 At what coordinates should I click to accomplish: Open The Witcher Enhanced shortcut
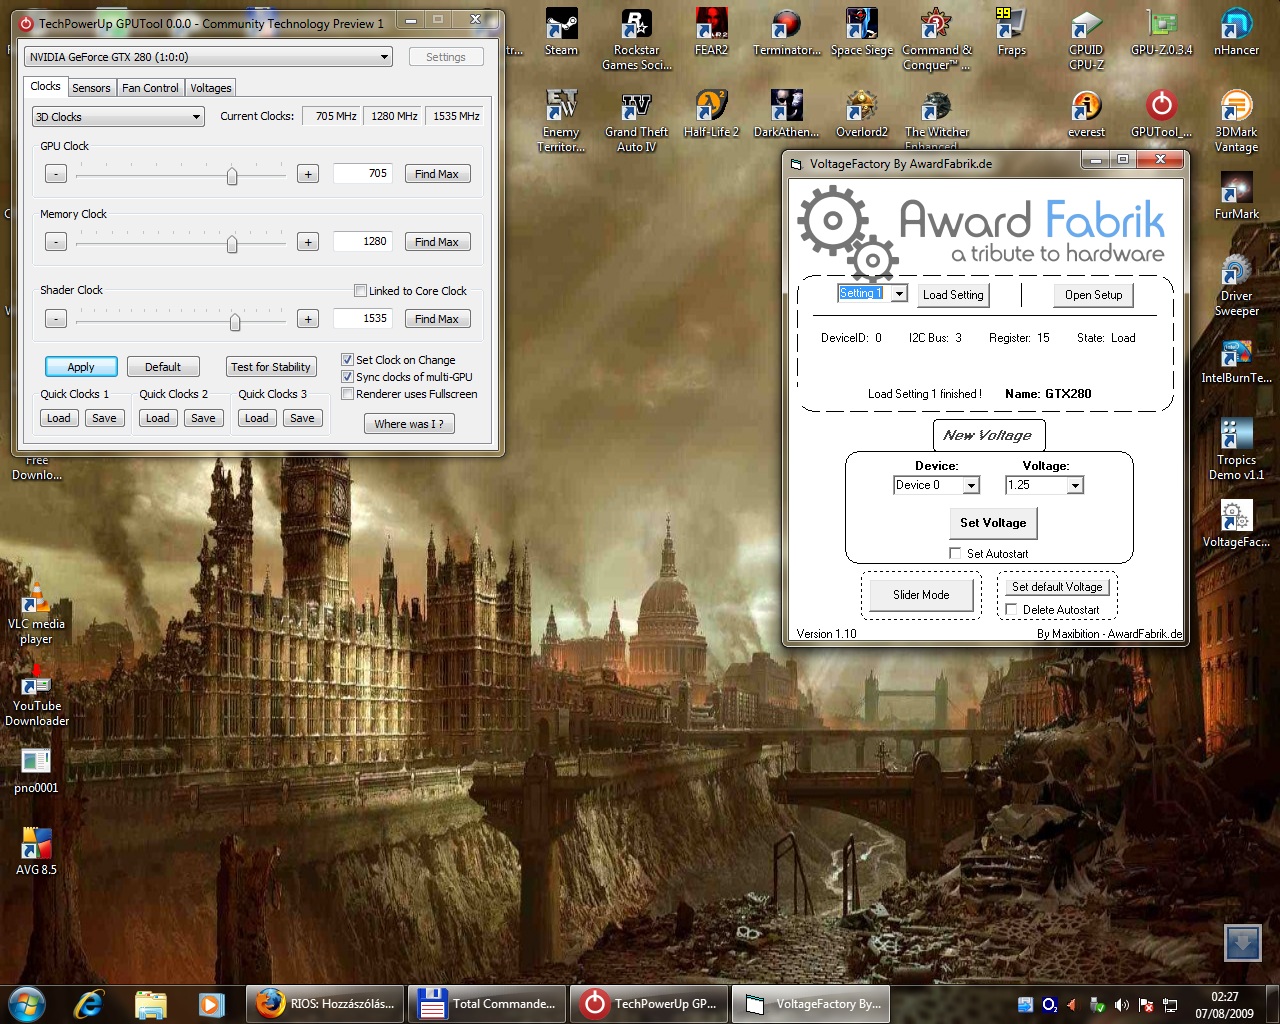point(936,120)
